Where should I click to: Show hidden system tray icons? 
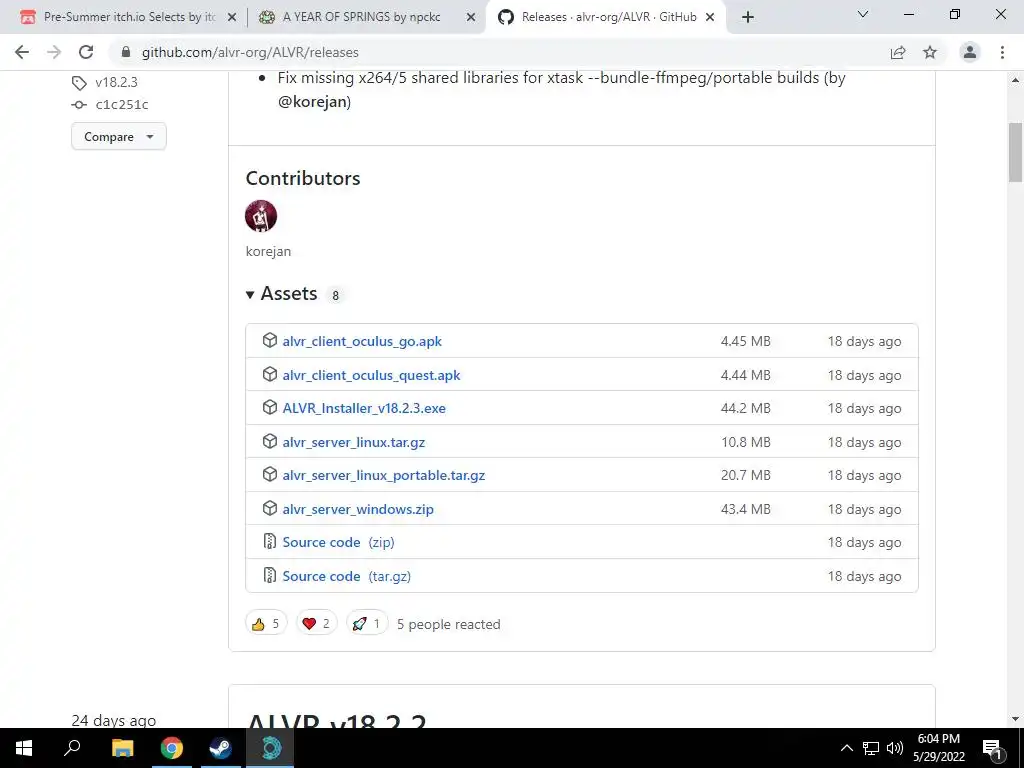[x=846, y=748]
